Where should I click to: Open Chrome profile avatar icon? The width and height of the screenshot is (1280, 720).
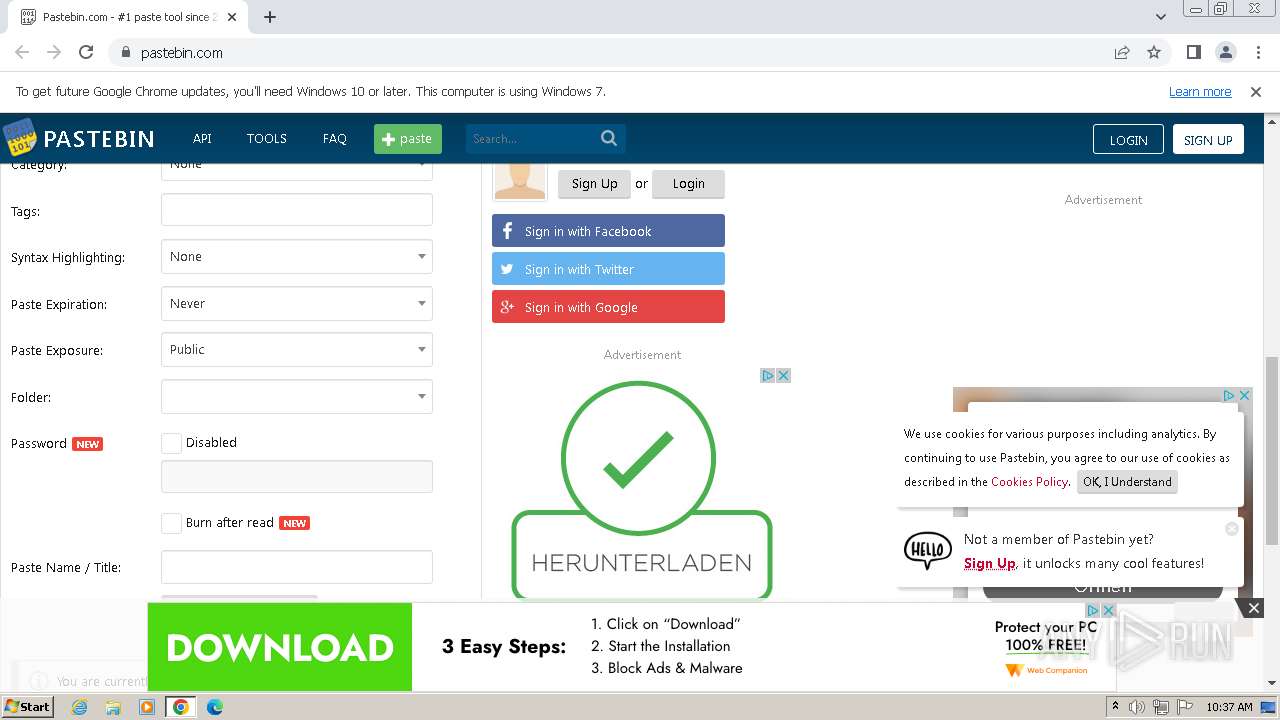tap(1226, 52)
